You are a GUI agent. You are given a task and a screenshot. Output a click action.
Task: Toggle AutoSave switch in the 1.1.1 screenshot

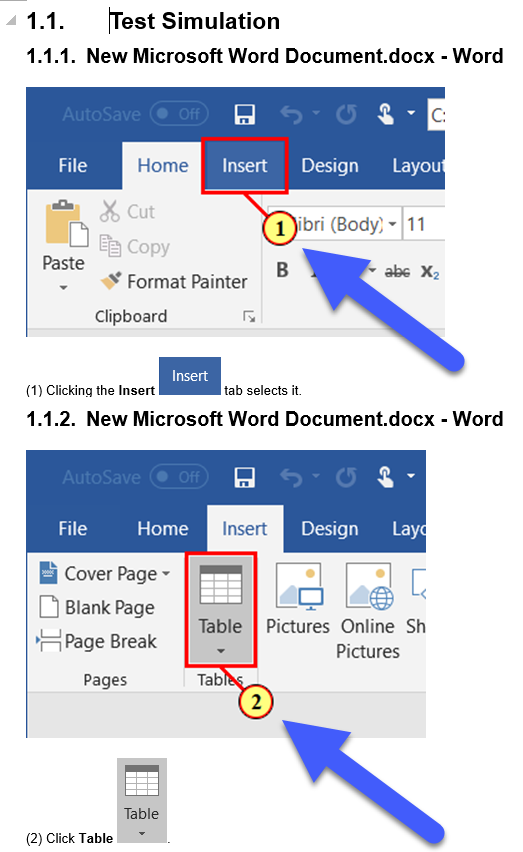179,114
